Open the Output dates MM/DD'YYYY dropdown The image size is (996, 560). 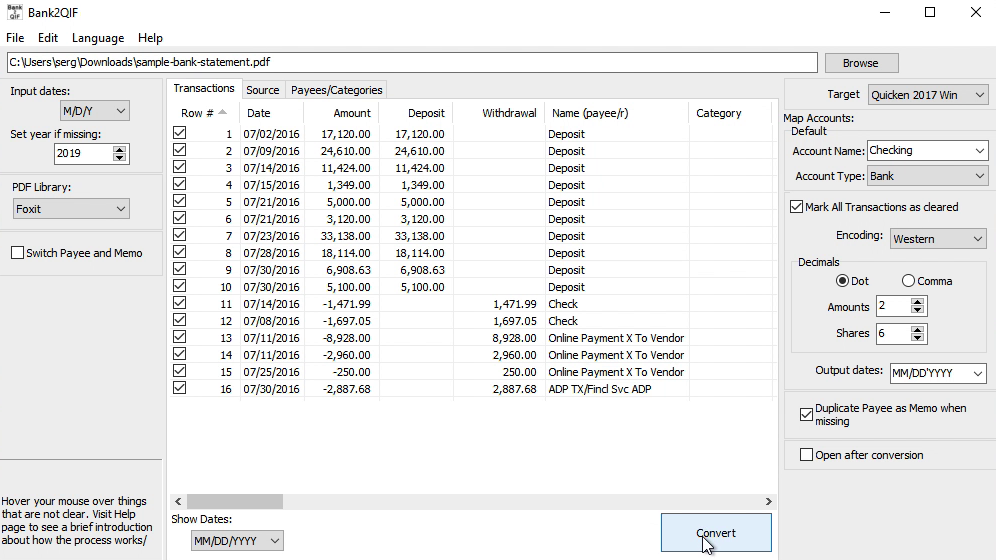coord(938,373)
